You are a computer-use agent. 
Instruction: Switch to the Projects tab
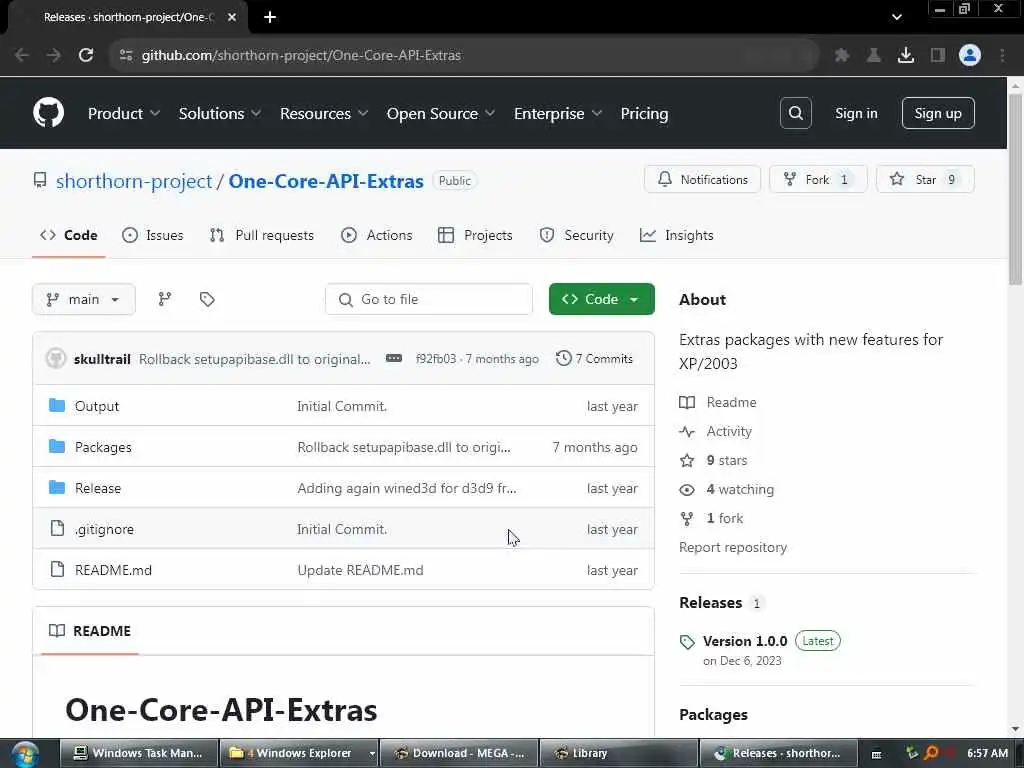475,235
